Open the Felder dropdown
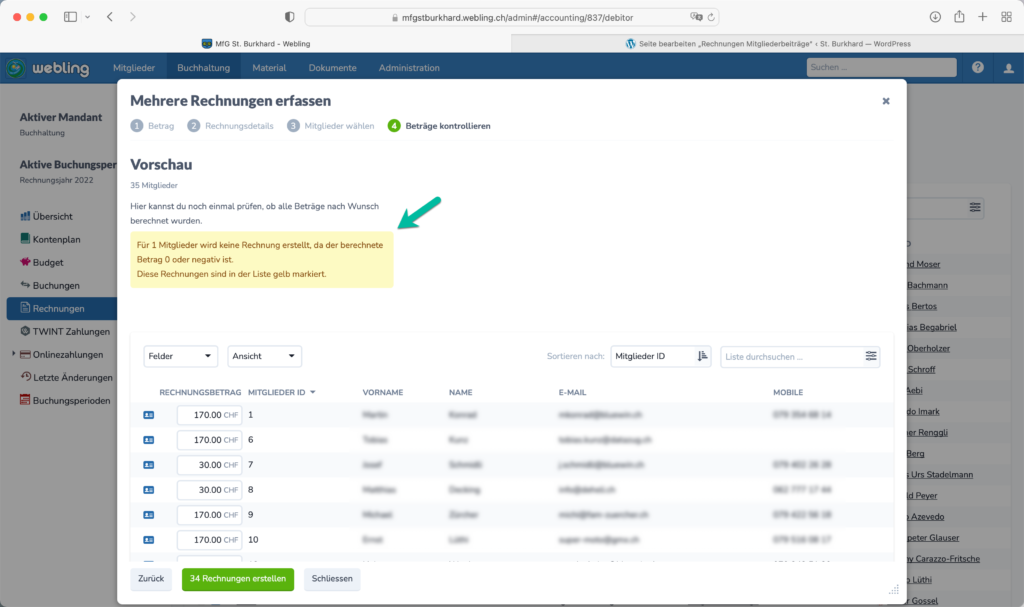This screenshot has width=1024, height=607. [180, 356]
